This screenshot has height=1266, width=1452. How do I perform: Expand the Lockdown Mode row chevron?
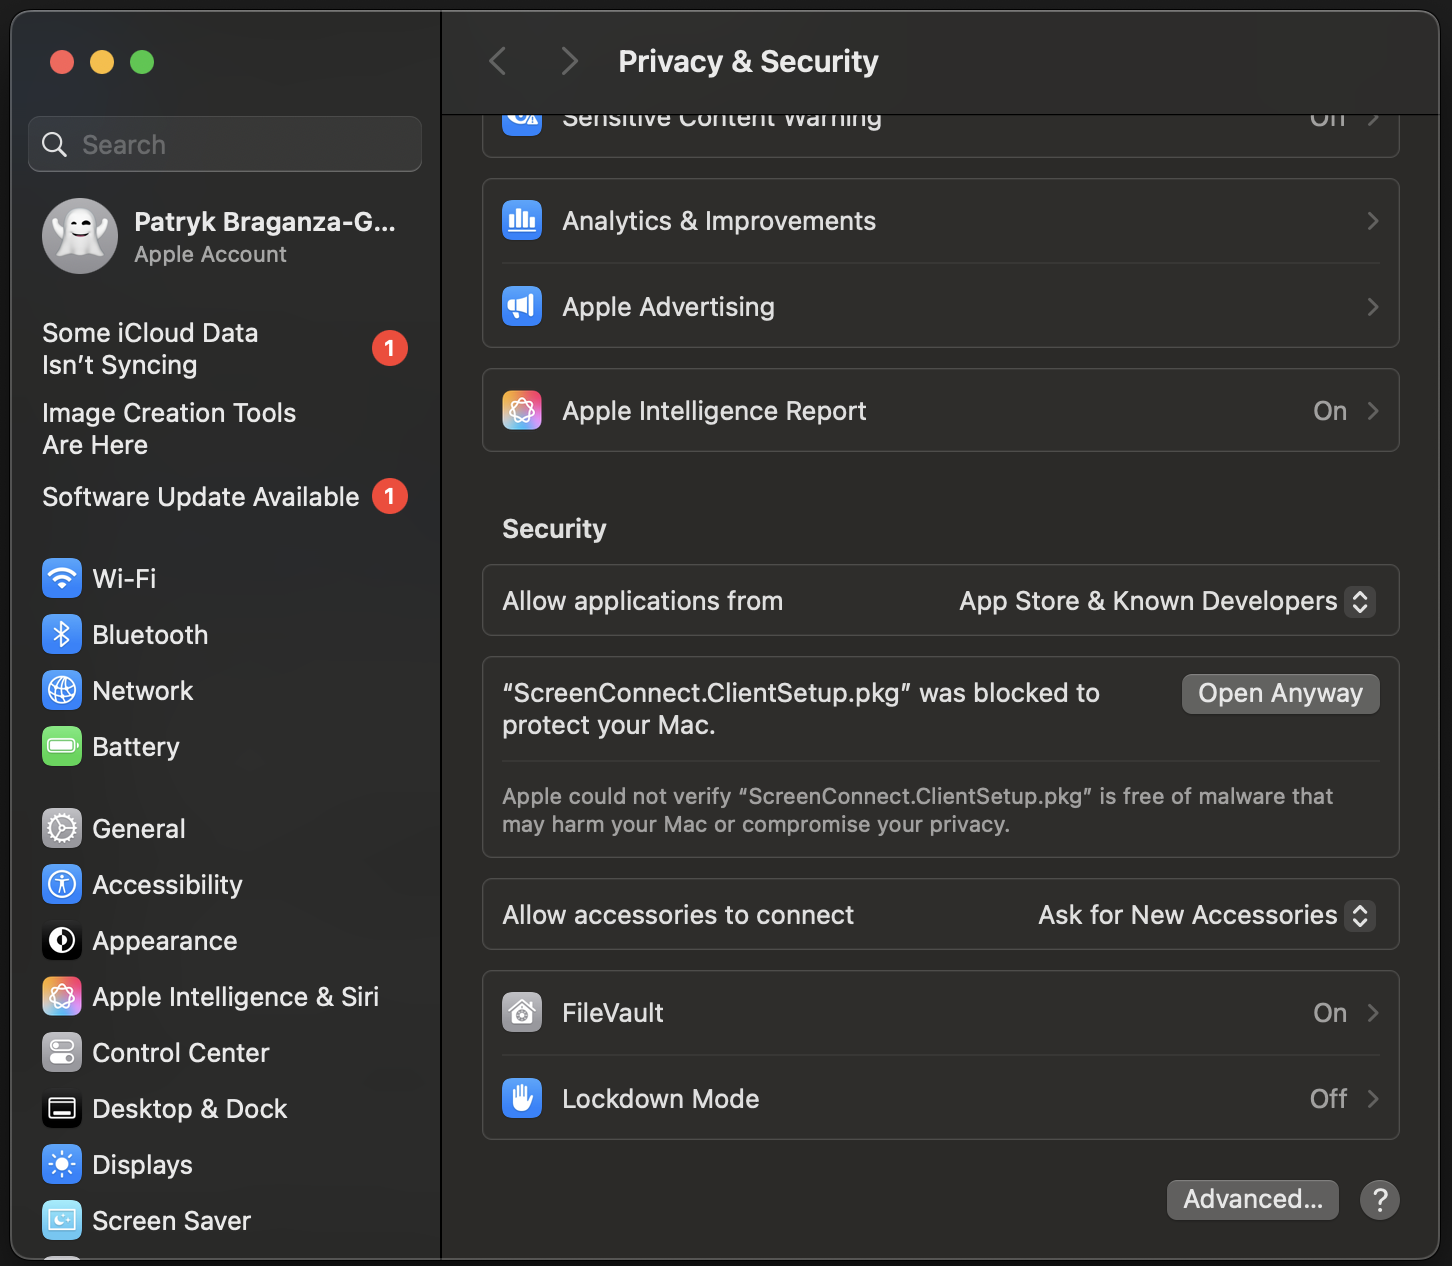tap(1373, 1099)
